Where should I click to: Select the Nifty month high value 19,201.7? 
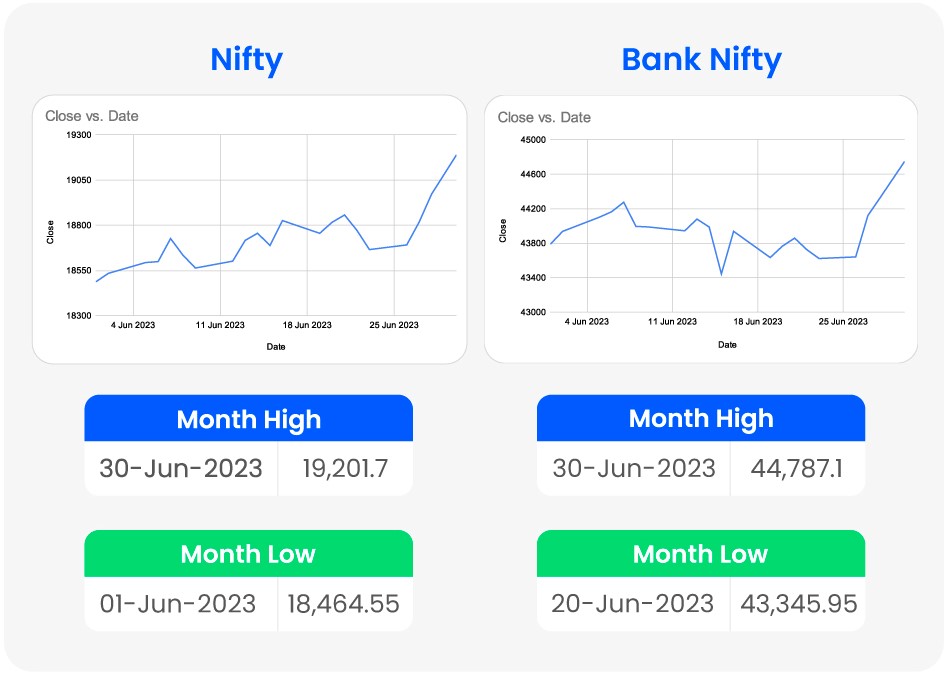pyautogui.click(x=346, y=468)
